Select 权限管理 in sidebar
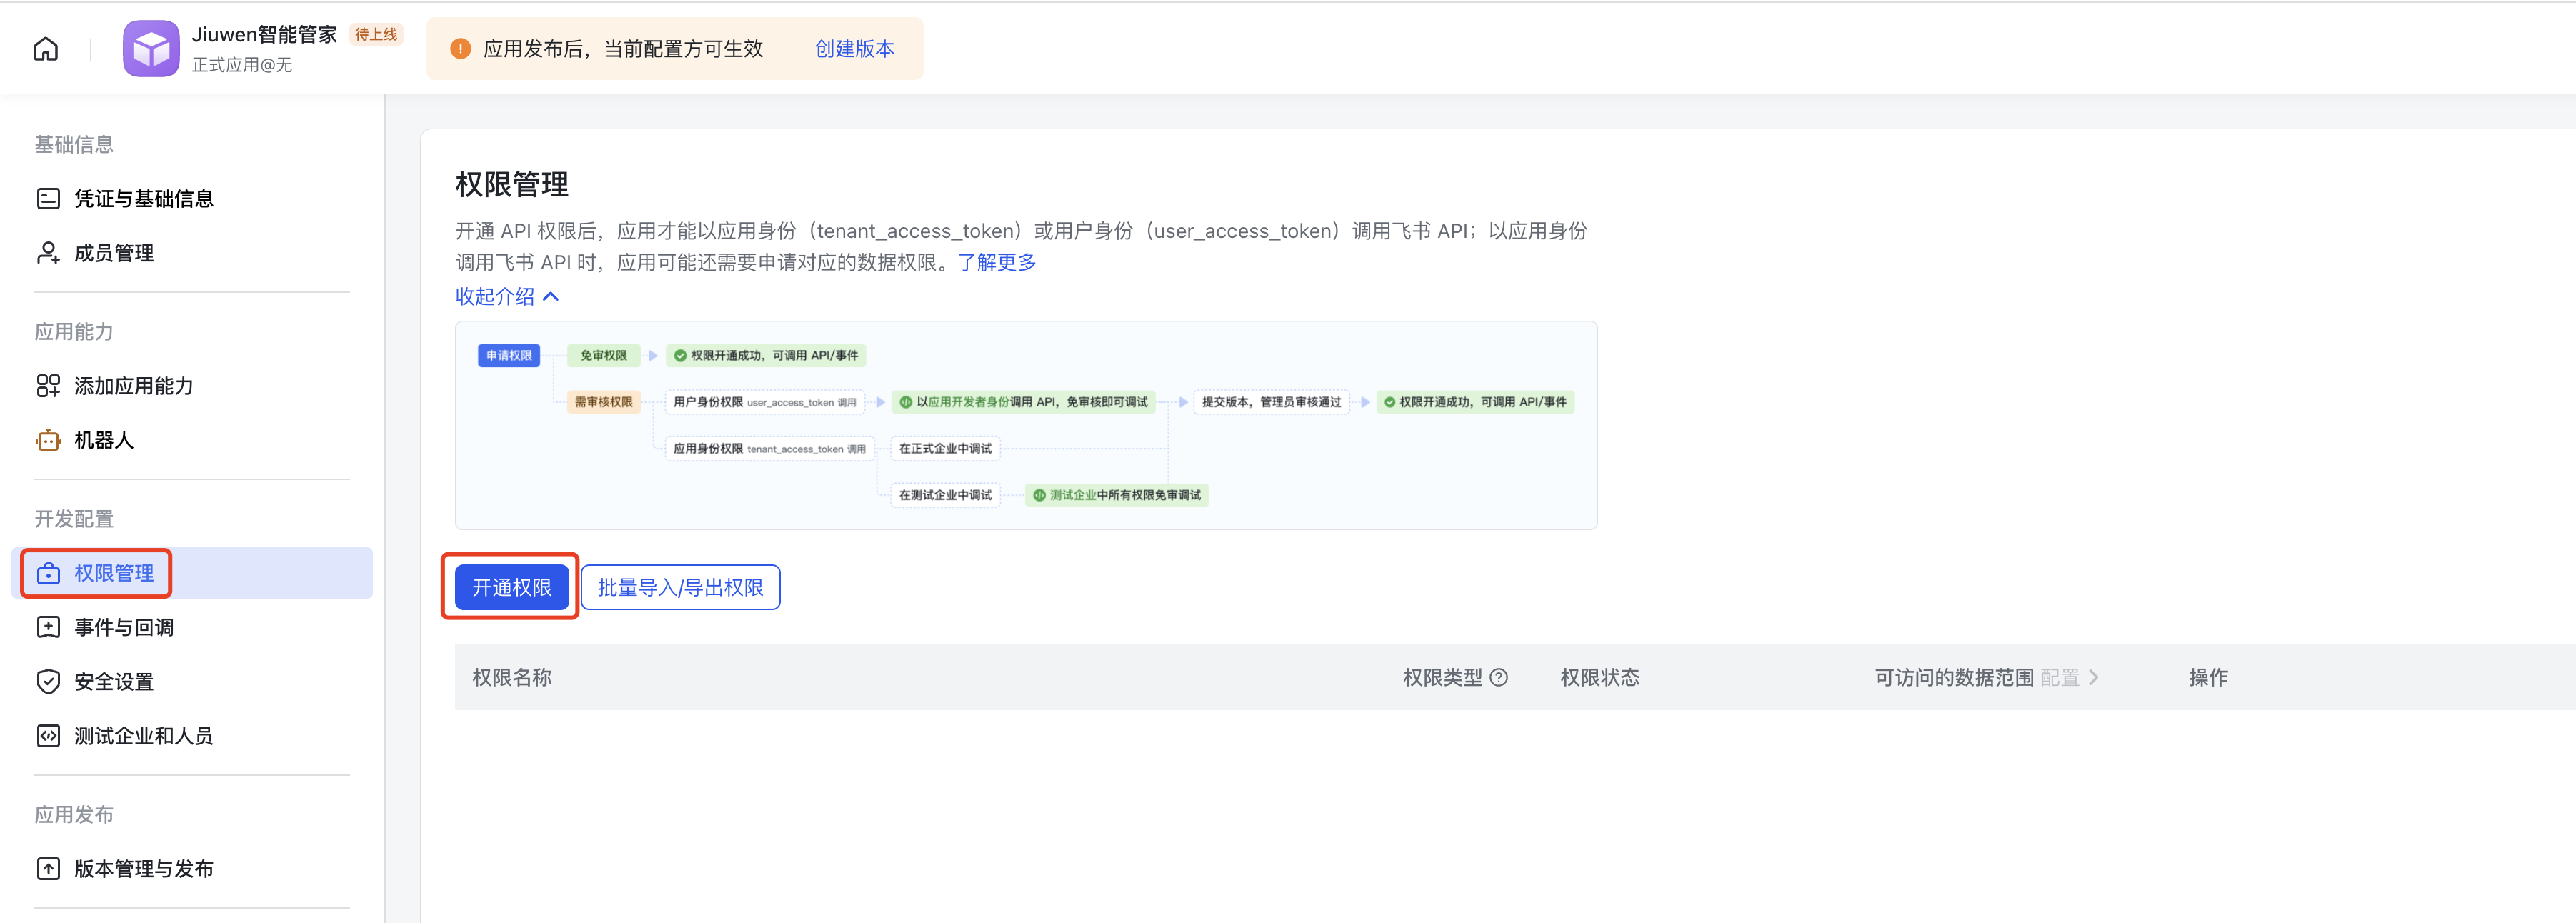2576x923 pixels. [x=114, y=573]
